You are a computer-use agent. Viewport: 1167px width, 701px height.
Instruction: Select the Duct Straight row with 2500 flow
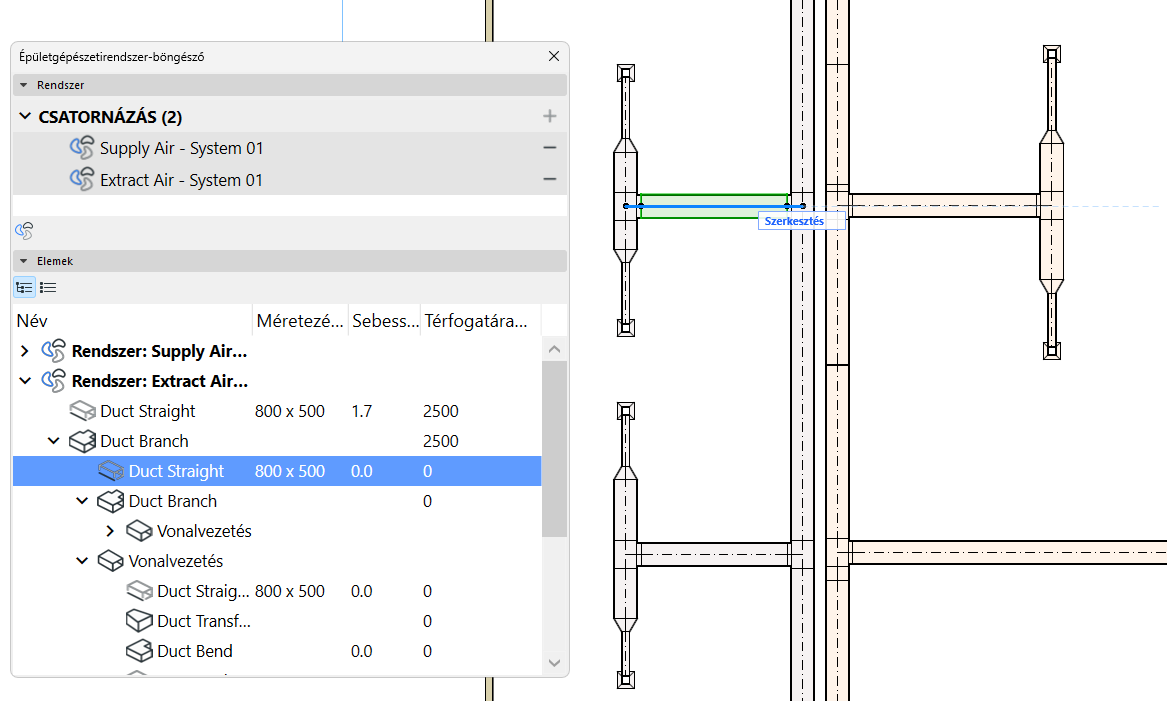[277, 411]
